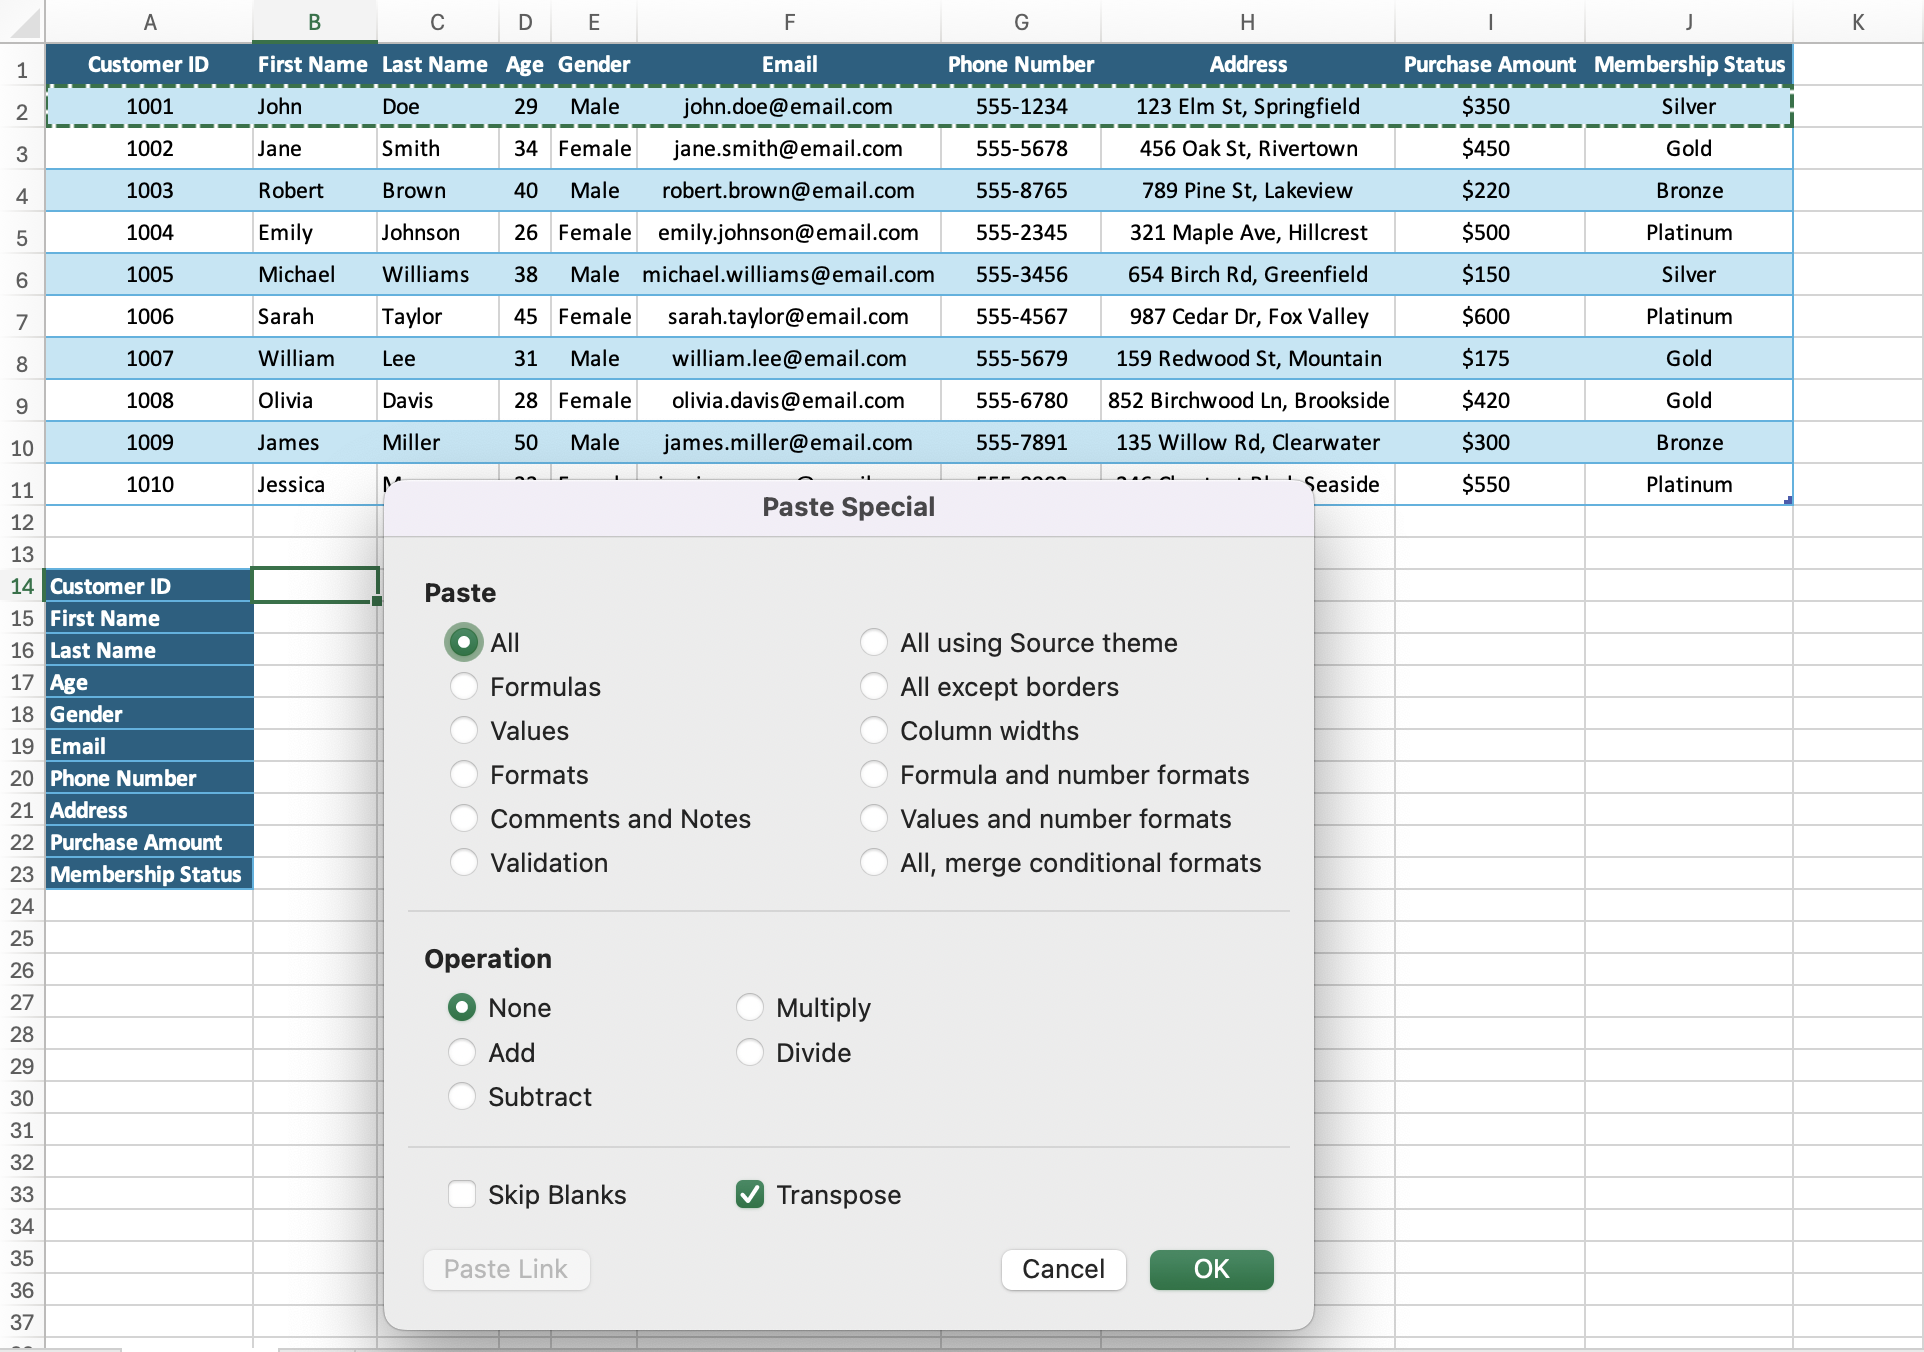Click the Emily first name cell
1924x1352 pixels.
tap(314, 232)
